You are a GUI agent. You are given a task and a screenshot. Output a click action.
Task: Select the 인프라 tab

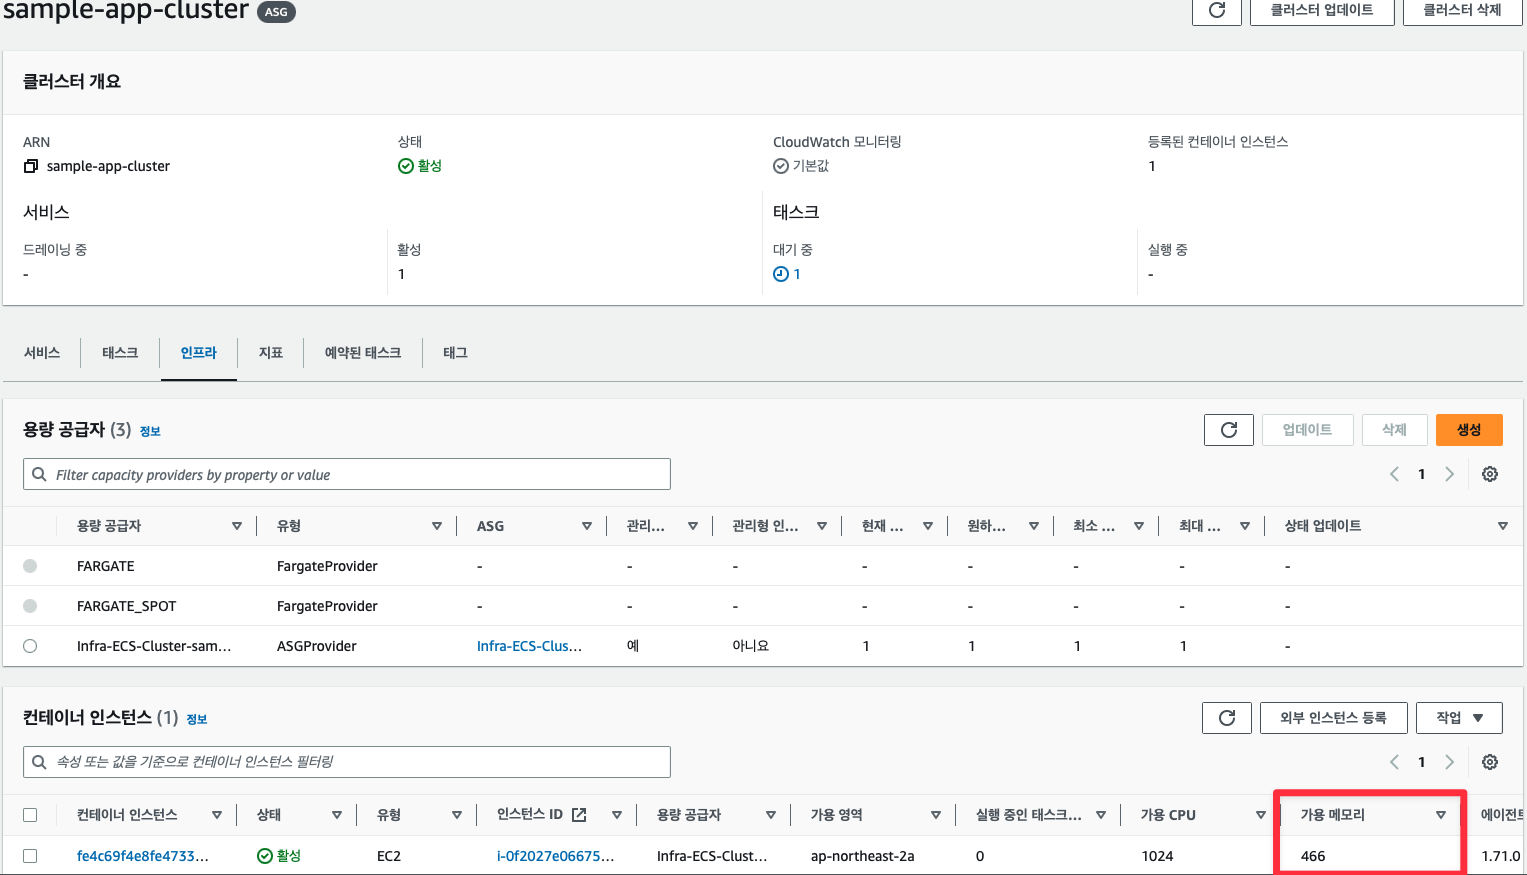pos(198,353)
